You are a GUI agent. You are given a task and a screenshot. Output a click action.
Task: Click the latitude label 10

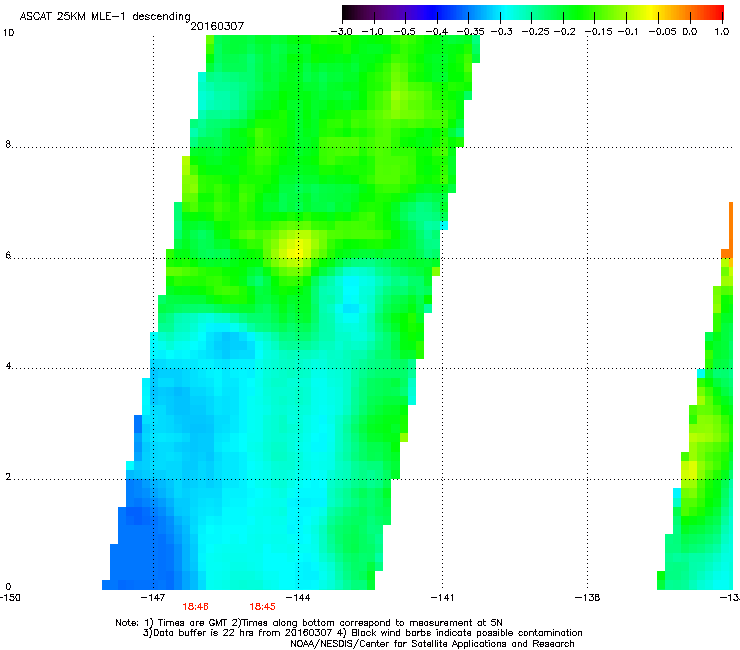[x=8, y=33]
